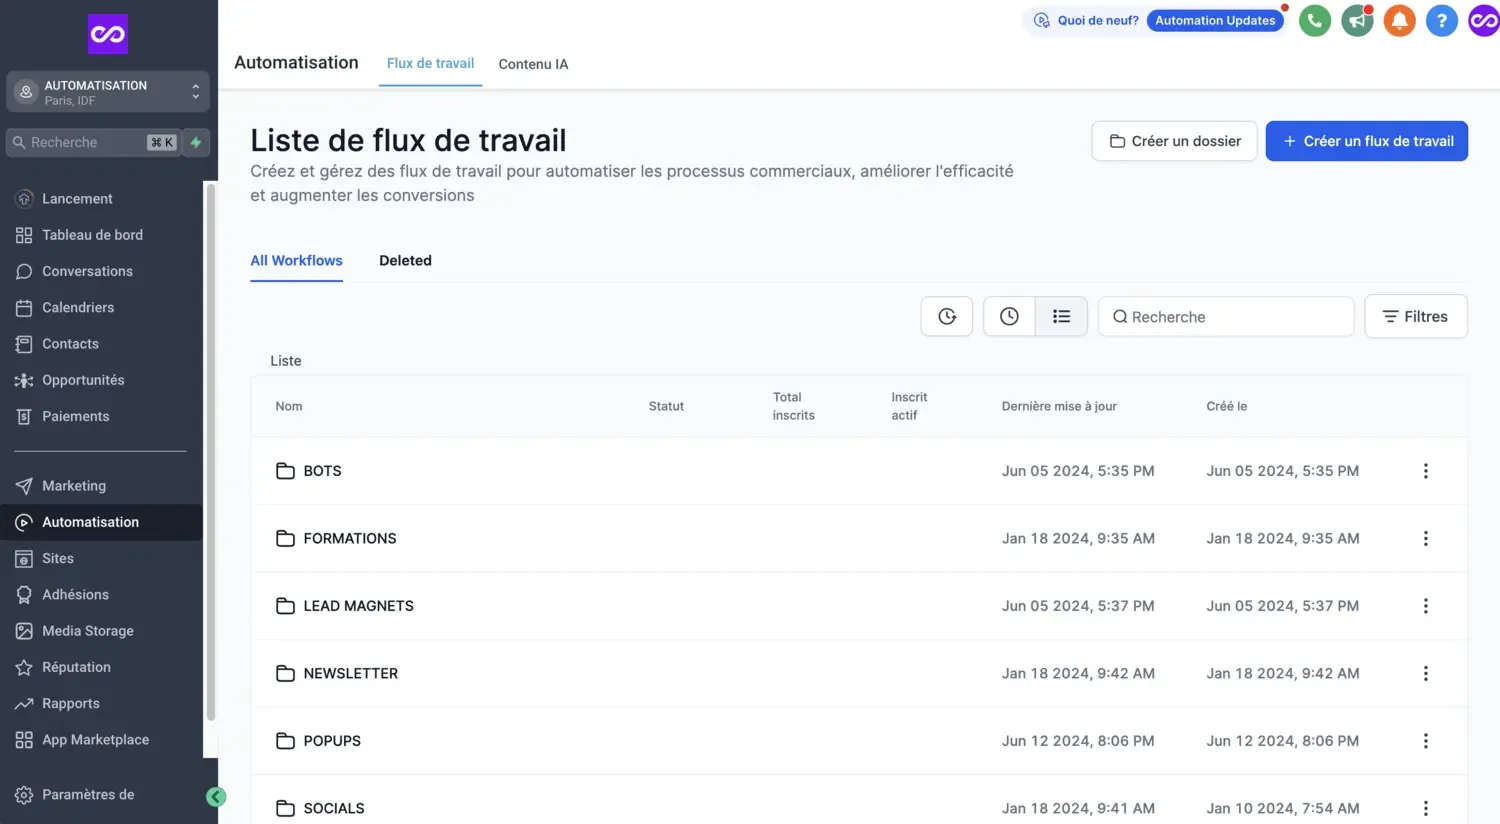
Task: Open the Filtres button
Action: (x=1416, y=317)
